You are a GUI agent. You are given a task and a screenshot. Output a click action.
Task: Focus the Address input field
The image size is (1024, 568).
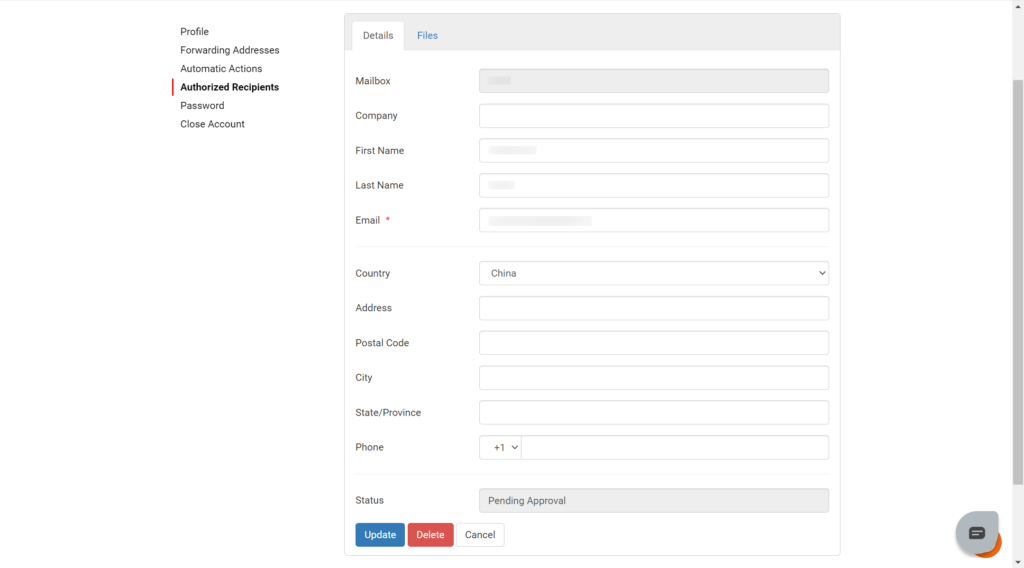(x=653, y=308)
